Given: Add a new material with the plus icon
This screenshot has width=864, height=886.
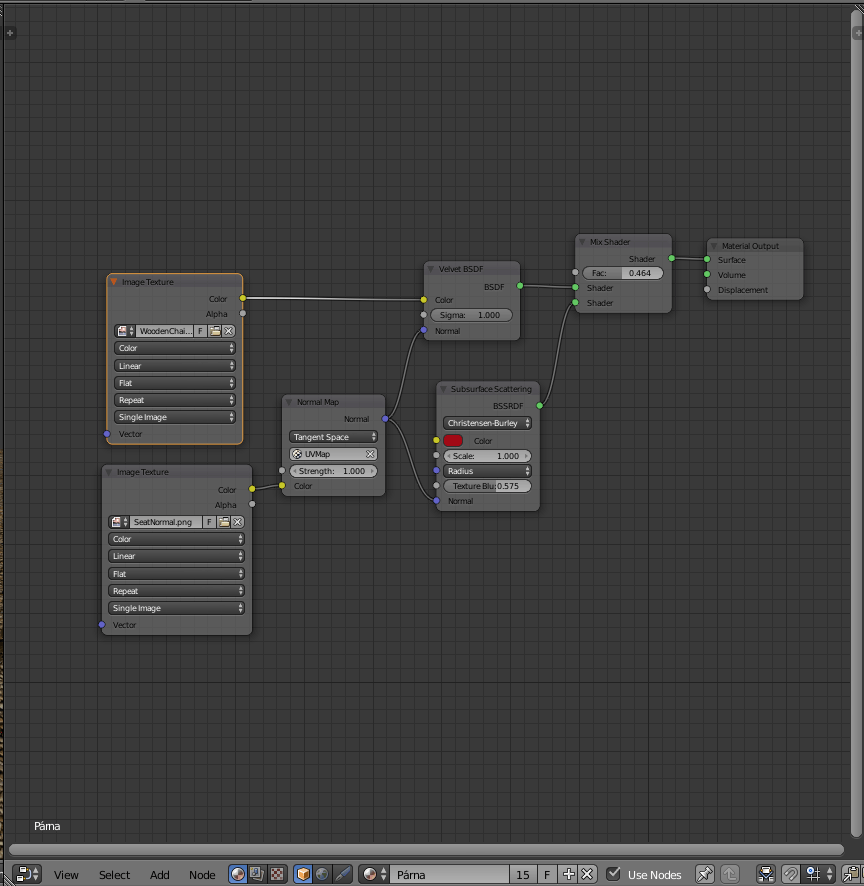Looking at the screenshot, I should (x=568, y=874).
